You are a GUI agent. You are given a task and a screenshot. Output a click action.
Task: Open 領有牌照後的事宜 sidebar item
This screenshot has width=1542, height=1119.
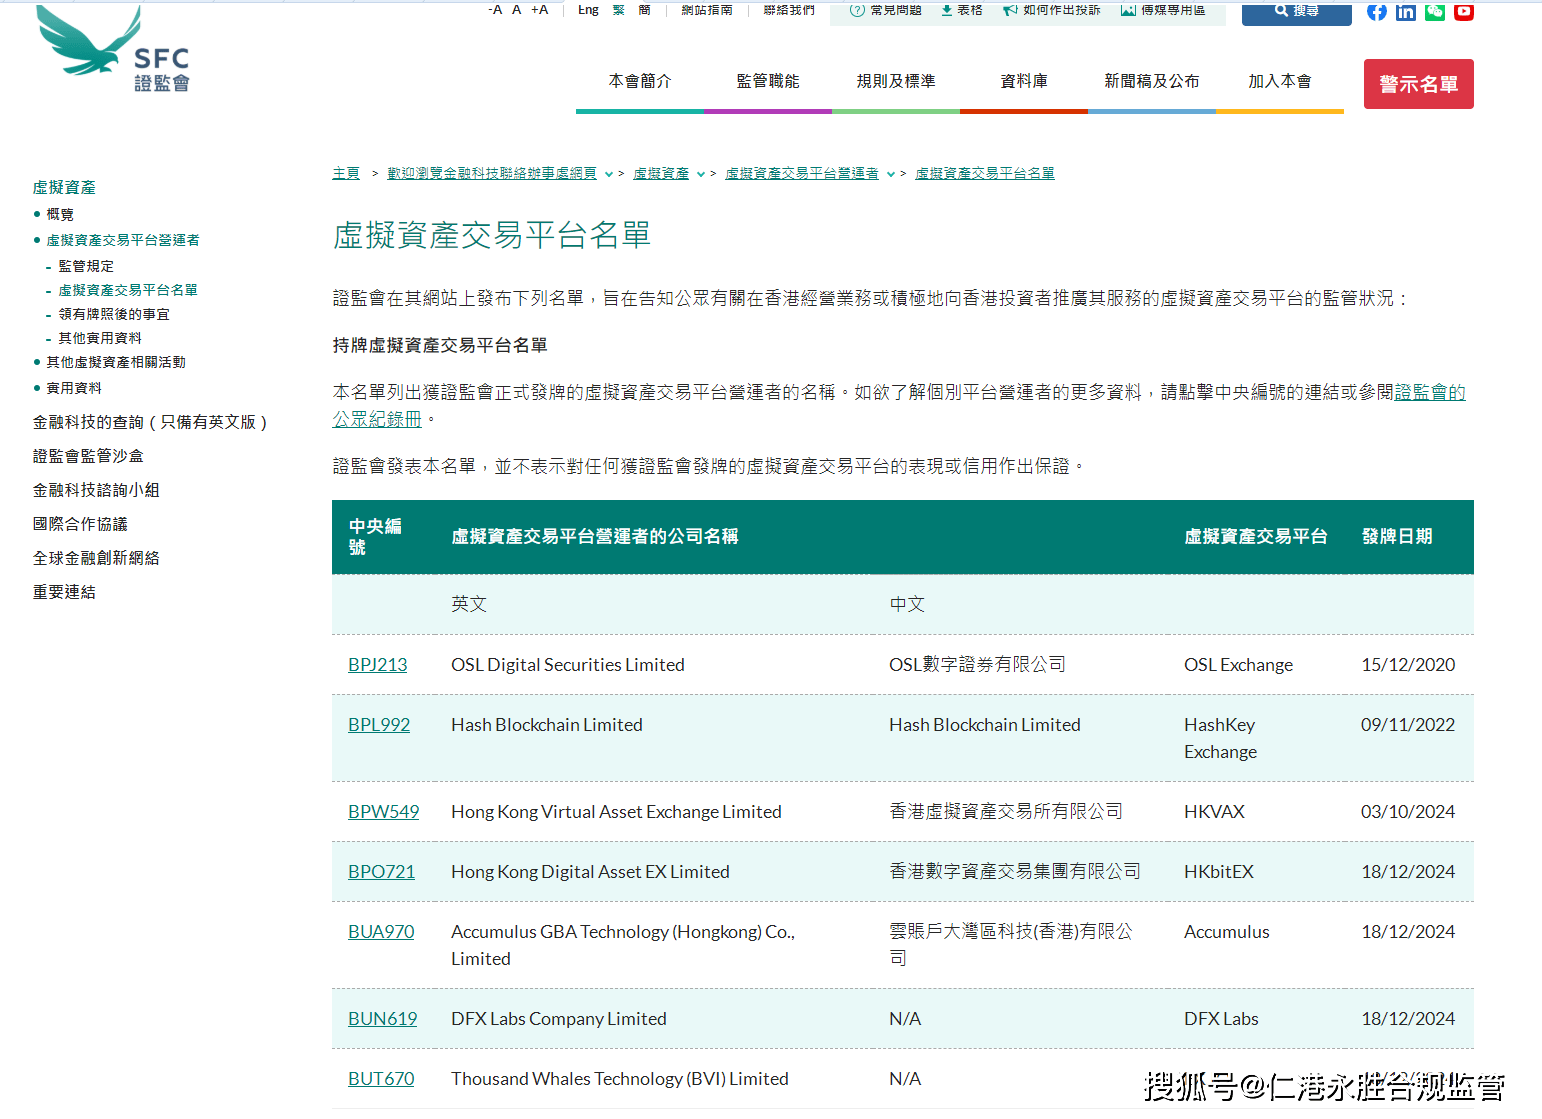pos(114,314)
